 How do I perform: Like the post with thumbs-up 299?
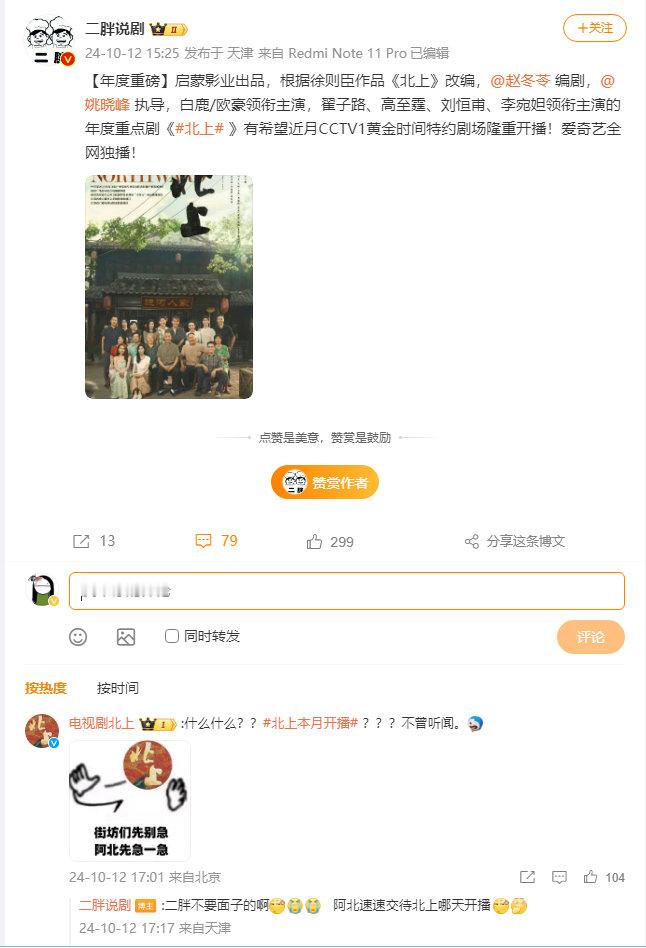[314, 541]
